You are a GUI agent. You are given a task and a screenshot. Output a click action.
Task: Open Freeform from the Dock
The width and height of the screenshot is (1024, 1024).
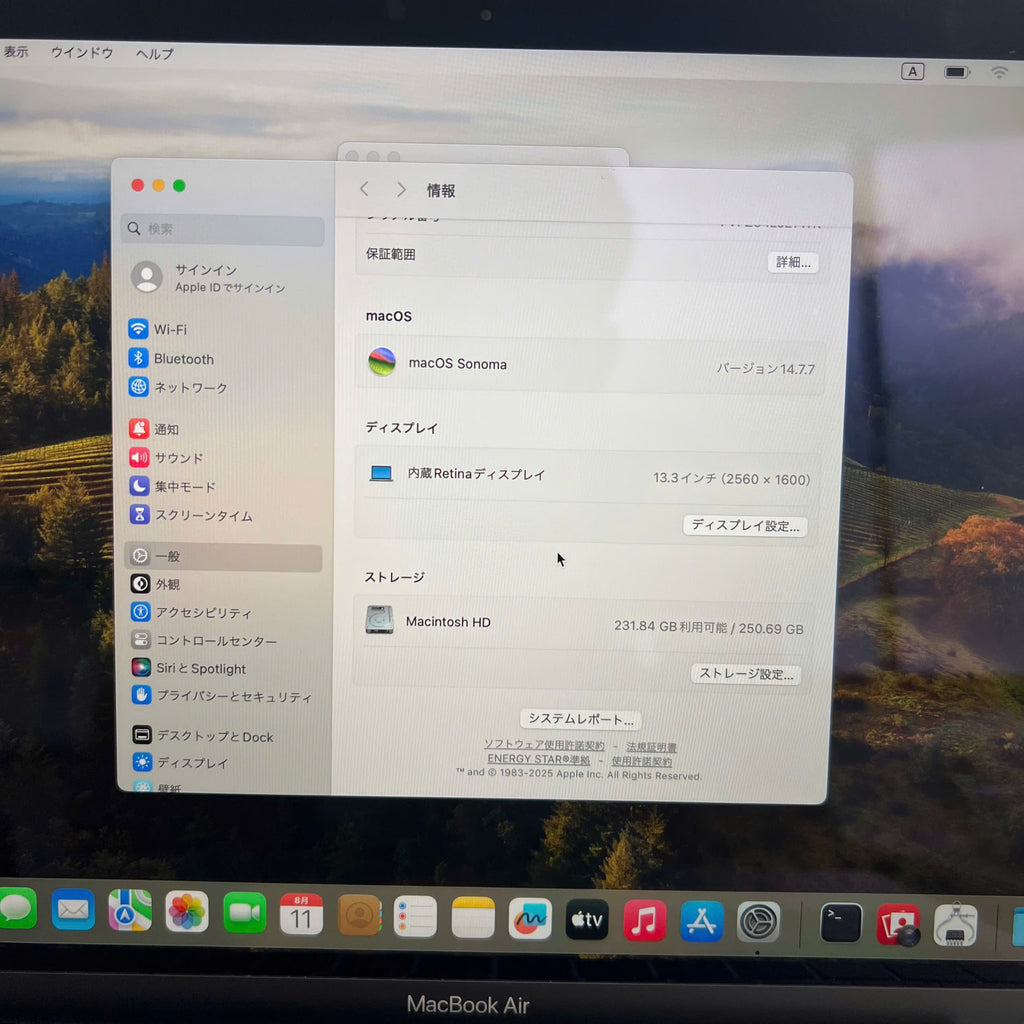point(530,919)
